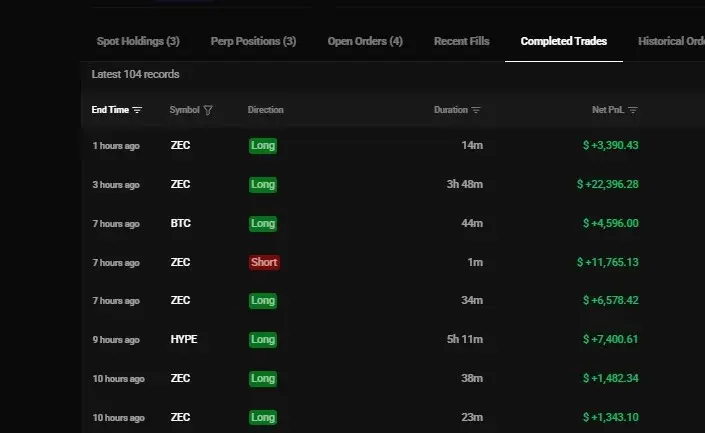This screenshot has height=433, width=705.
Task: Click Long badge in the HYPE row
Action: click(263, 339)
